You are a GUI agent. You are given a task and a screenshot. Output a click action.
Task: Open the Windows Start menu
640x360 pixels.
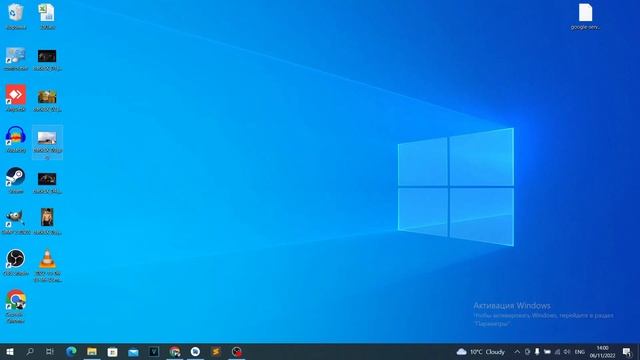point(10,351)
